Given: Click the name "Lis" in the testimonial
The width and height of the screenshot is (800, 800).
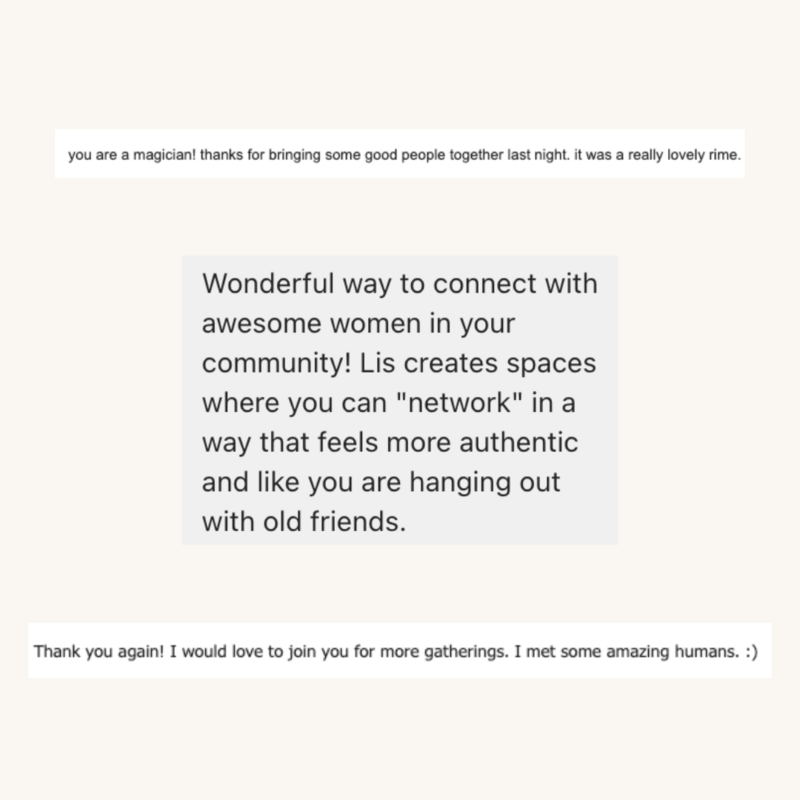Looking at the screenshot, I should click(377, 363).
